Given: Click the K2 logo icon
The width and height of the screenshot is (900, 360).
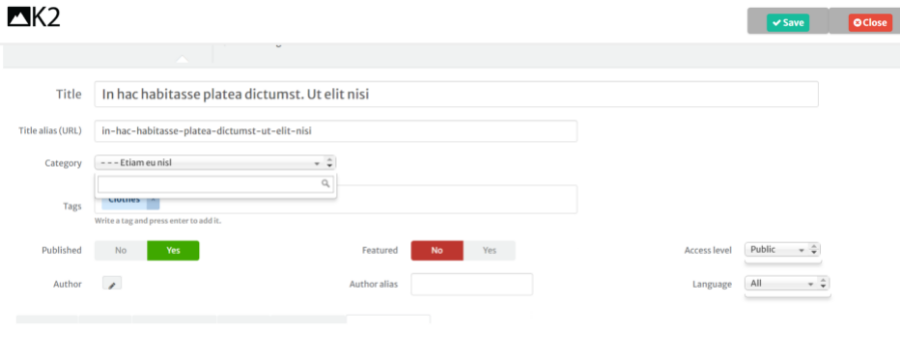Looking at the screenshot, I should click(19, 17).
